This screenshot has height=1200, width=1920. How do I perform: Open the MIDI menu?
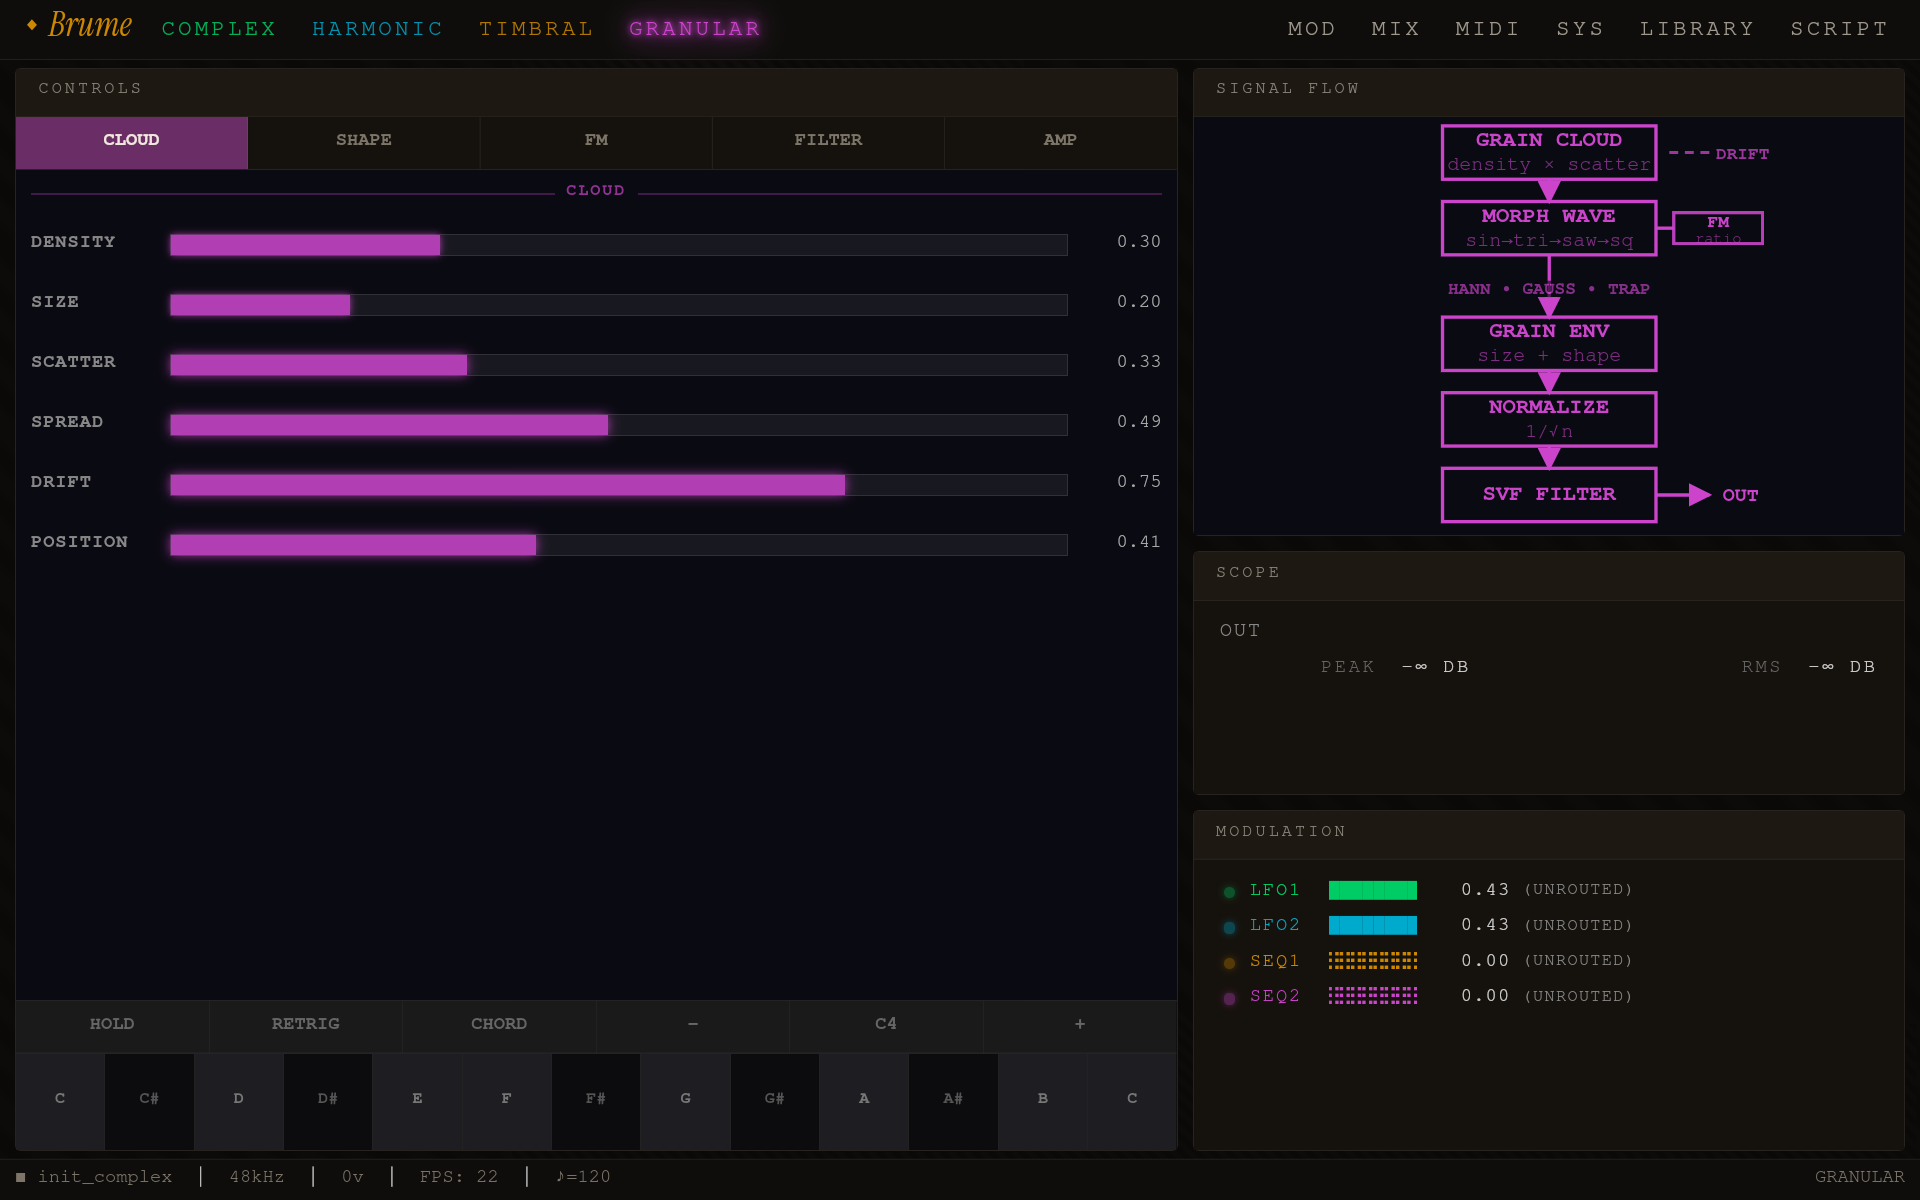pyautogui.click(x=1487, y=29)
